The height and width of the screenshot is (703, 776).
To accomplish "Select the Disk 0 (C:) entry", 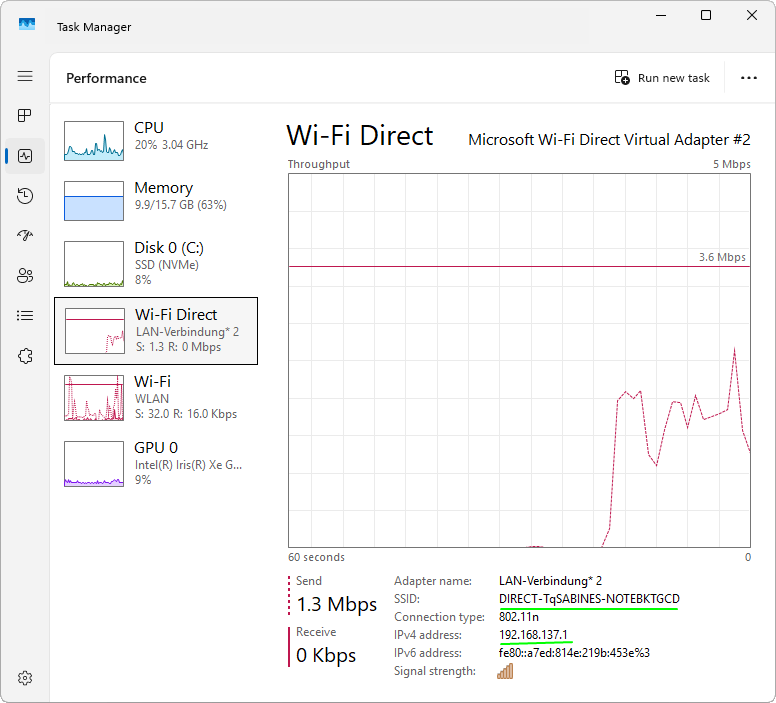I will tap(156, 263).
